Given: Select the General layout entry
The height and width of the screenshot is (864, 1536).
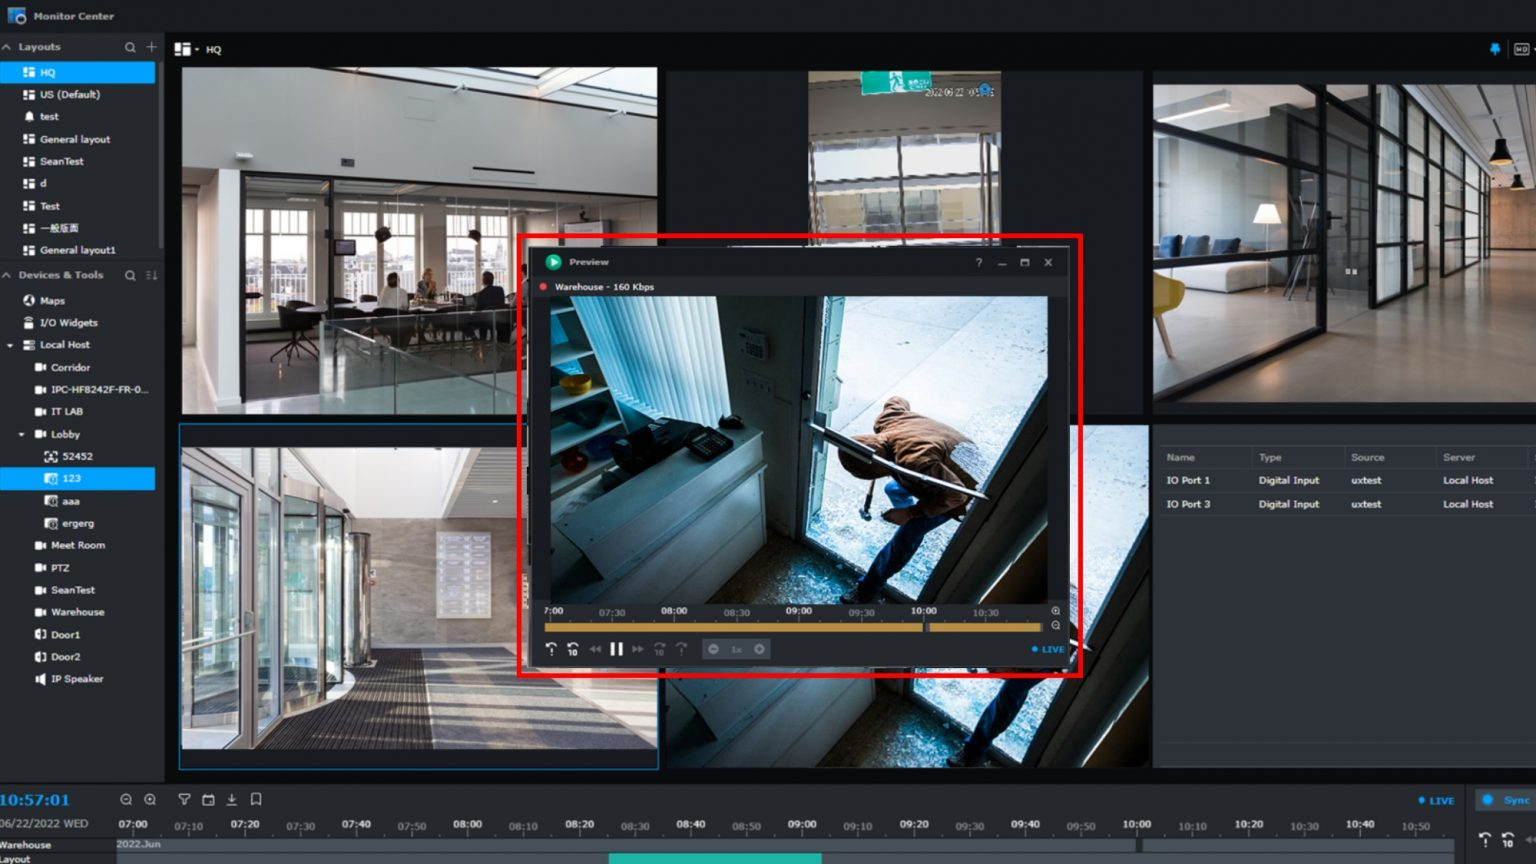Looking at the screenshot, I should coord(75,139).
